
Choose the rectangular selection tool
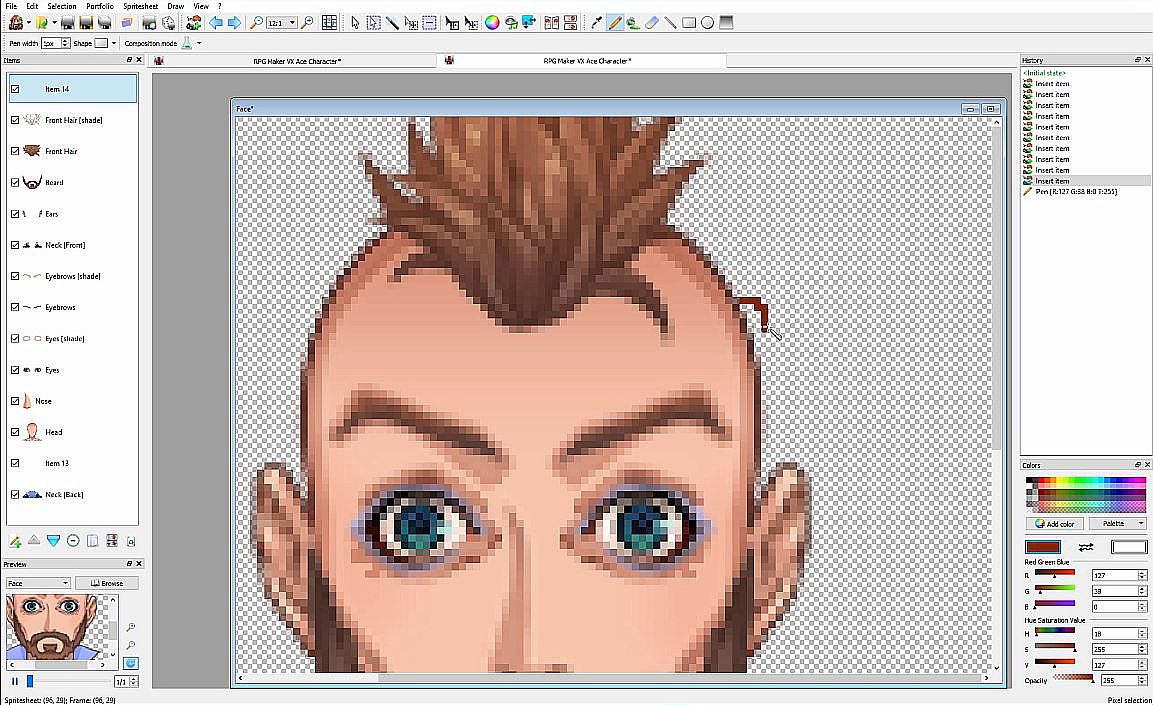pos(374,23)
